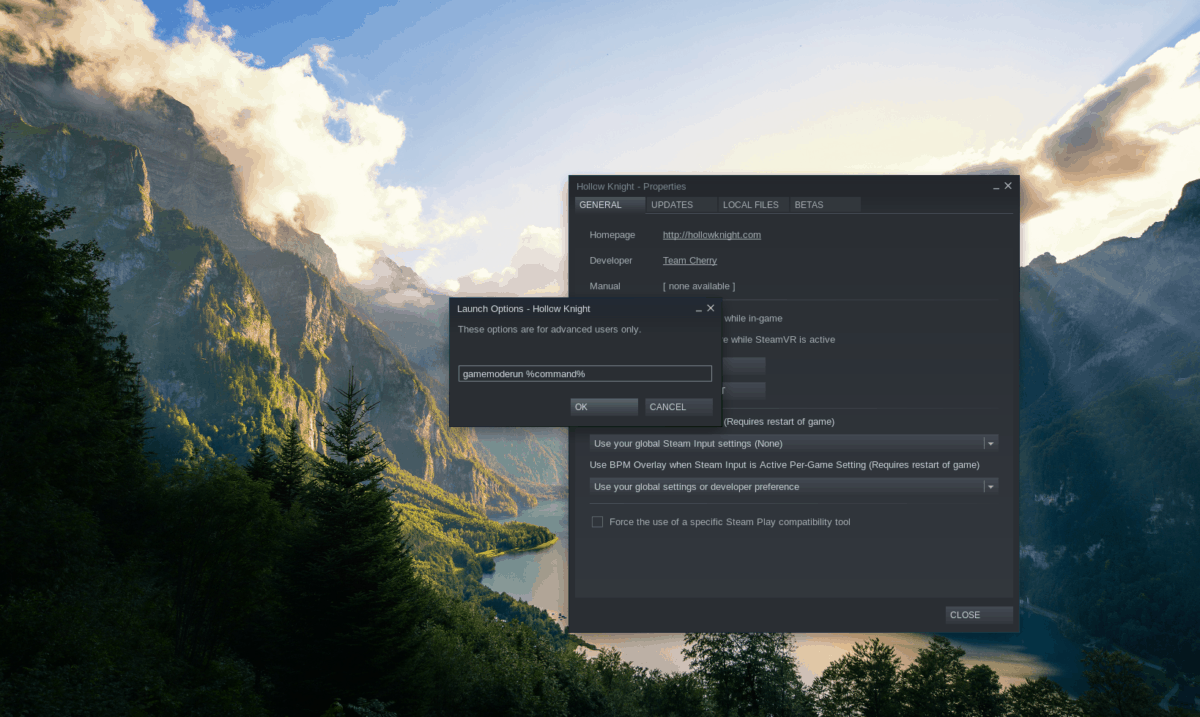Click the 'Launch Options - Hollow Knight' title bar
This screenshot has width=1200, height=717.
coord(524,309)
